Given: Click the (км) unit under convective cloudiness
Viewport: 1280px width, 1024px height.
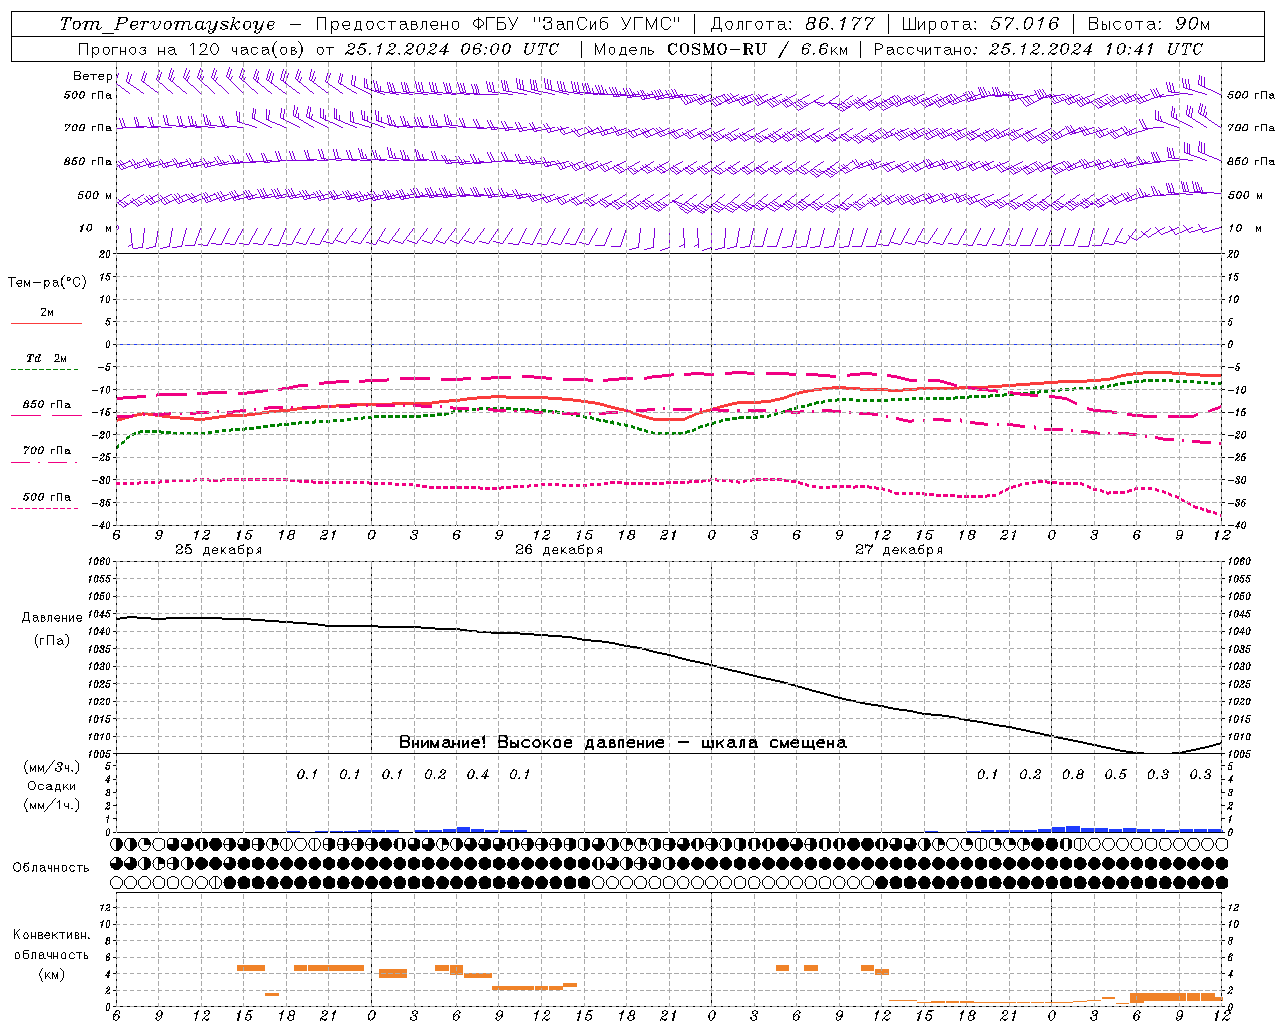Looking at the screenshot, I should 52,974.
